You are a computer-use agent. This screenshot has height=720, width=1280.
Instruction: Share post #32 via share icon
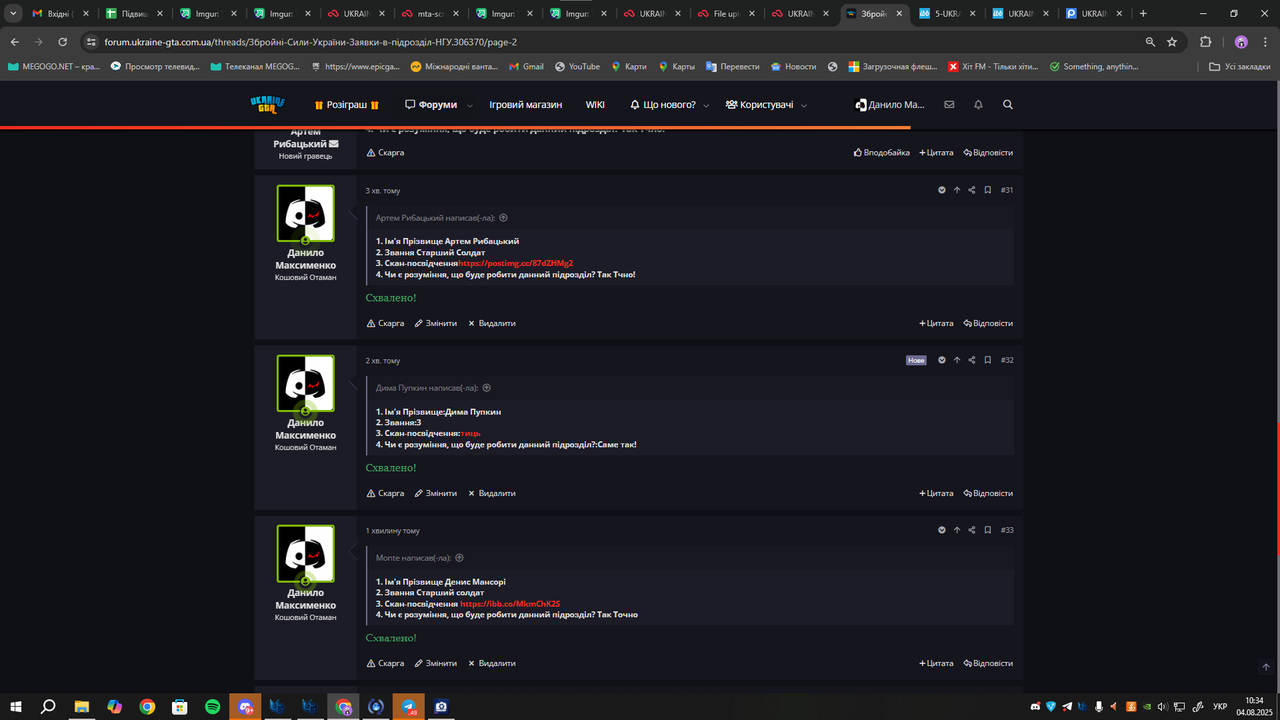[x=972, y=360]
